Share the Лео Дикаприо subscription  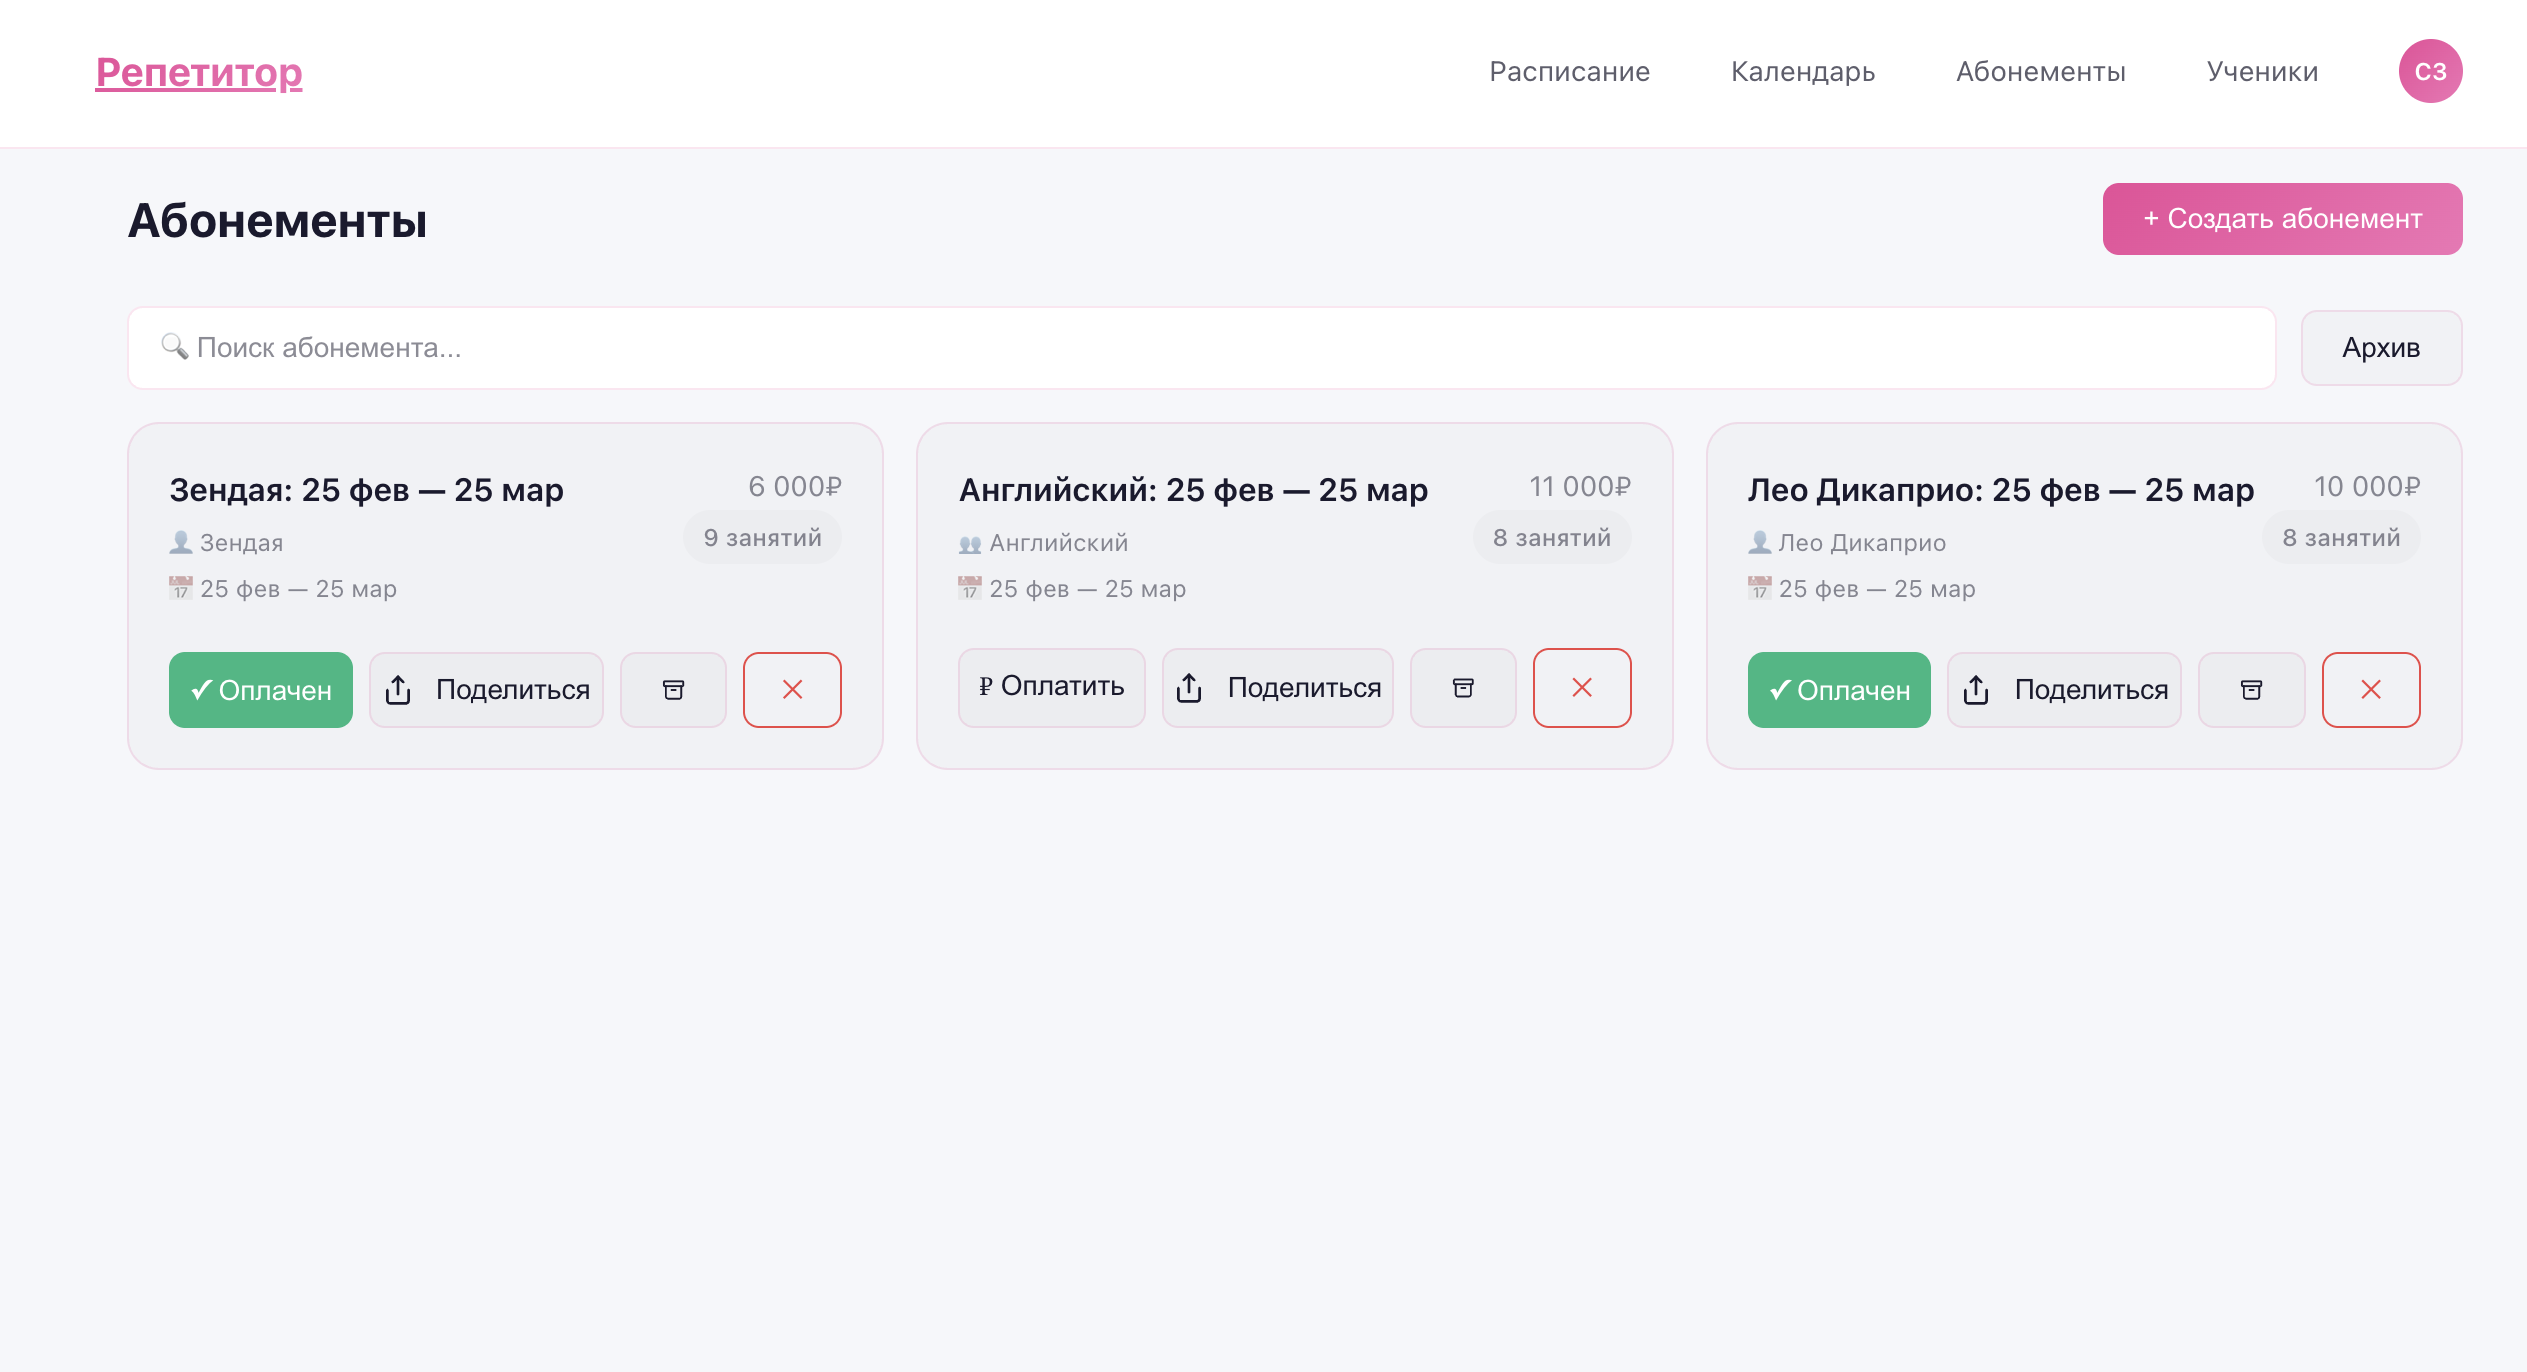click(2064, 690)
